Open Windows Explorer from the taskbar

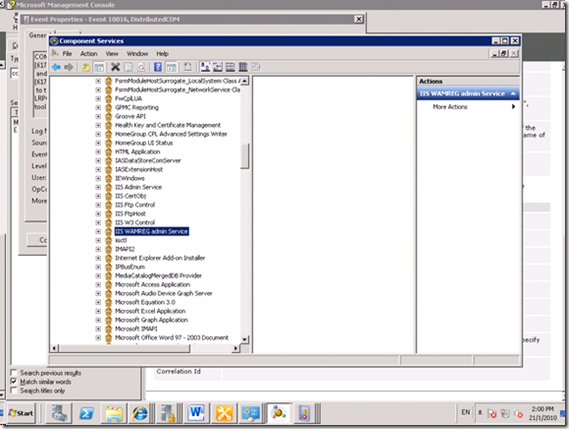coord(114,413)
